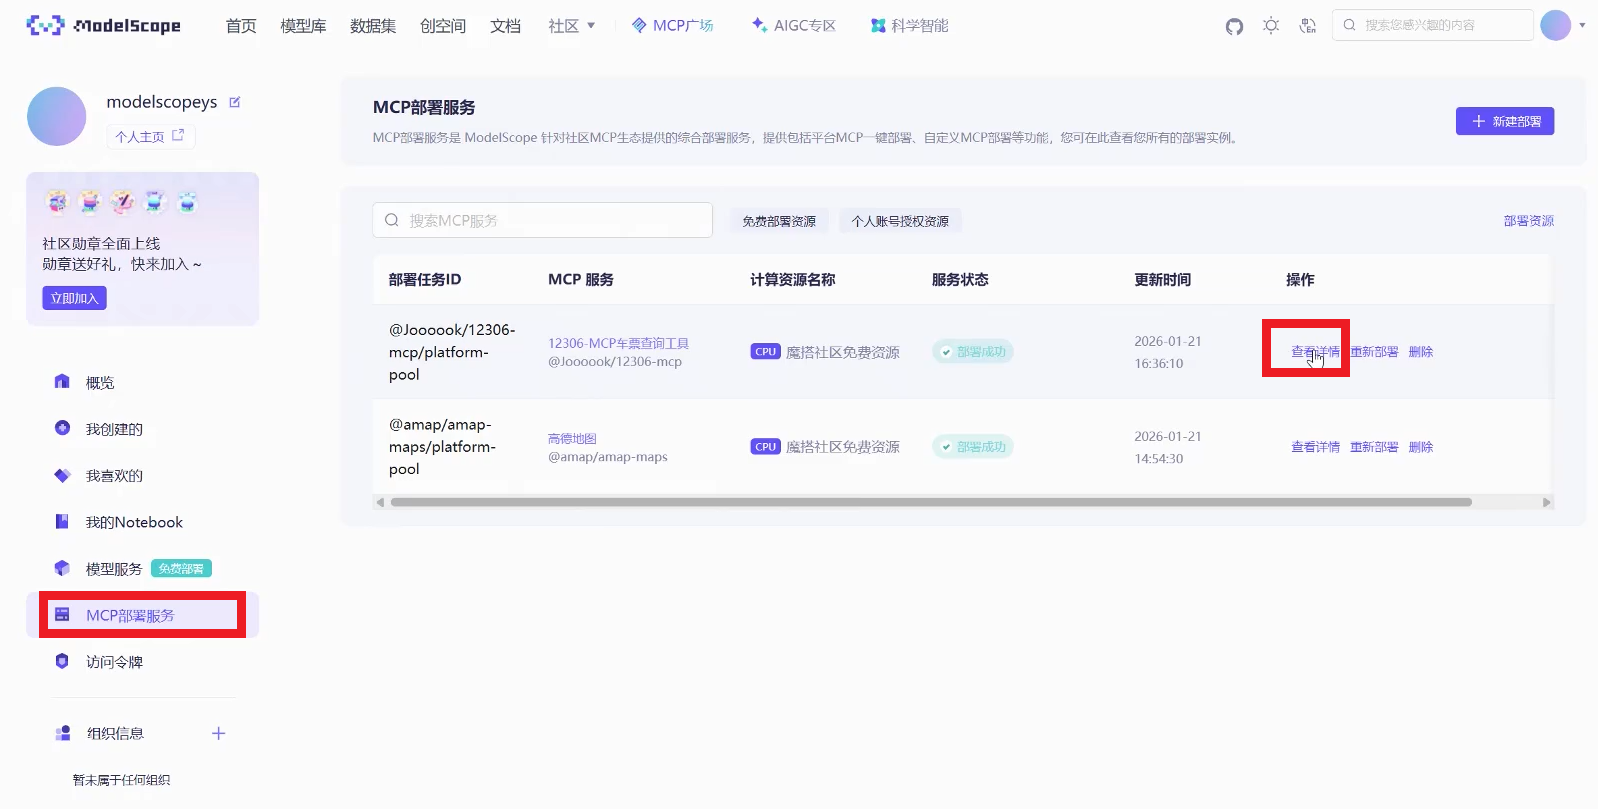The width and height of the screenshot is (1598, 809).
Task: Select 个人账号授权资源 filter
Action: [900, 221]
